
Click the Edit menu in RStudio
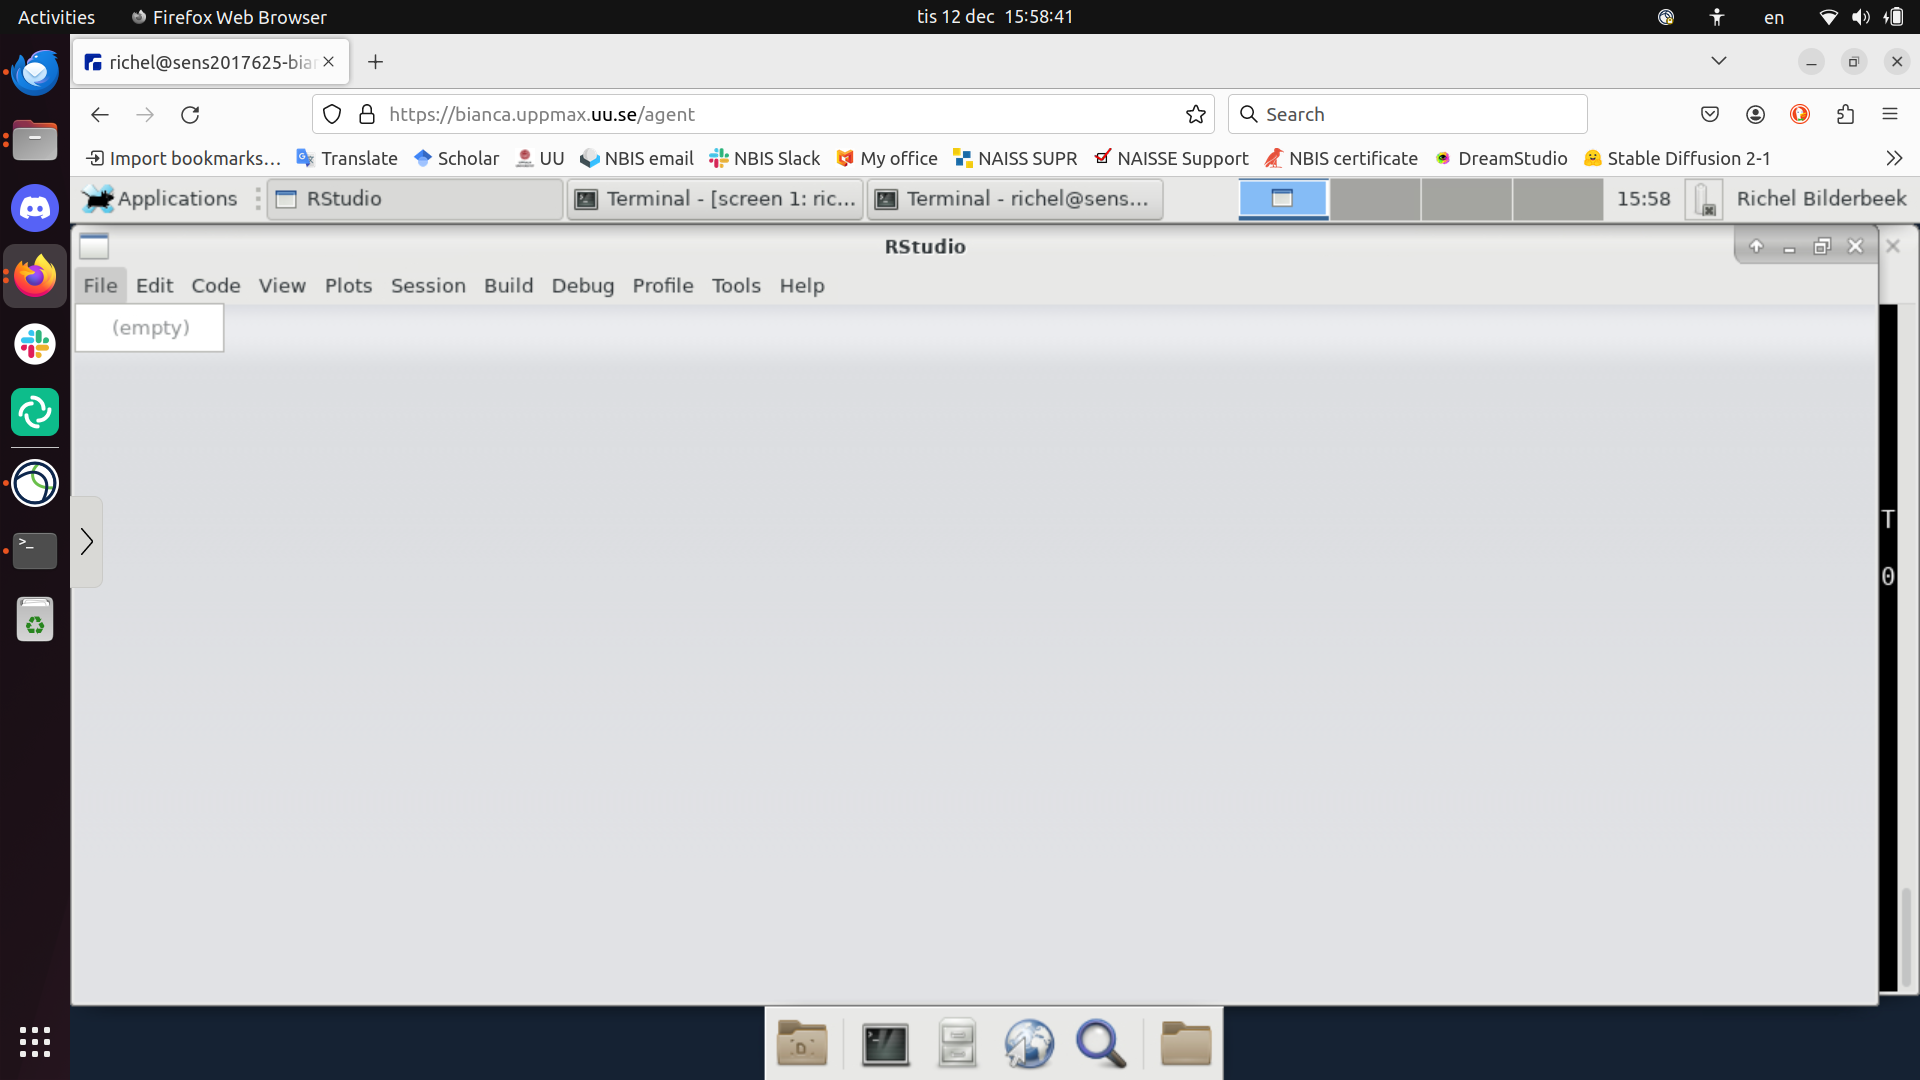point(153,285)
